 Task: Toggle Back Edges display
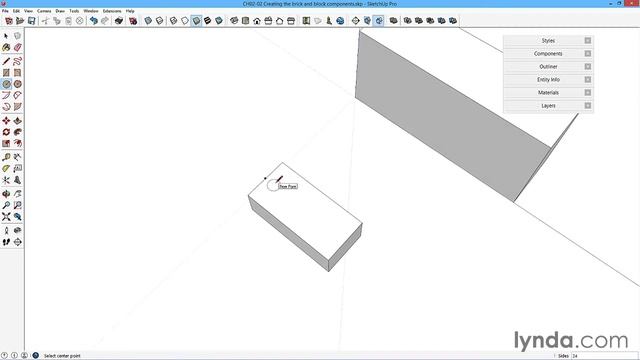coord(160,21)
